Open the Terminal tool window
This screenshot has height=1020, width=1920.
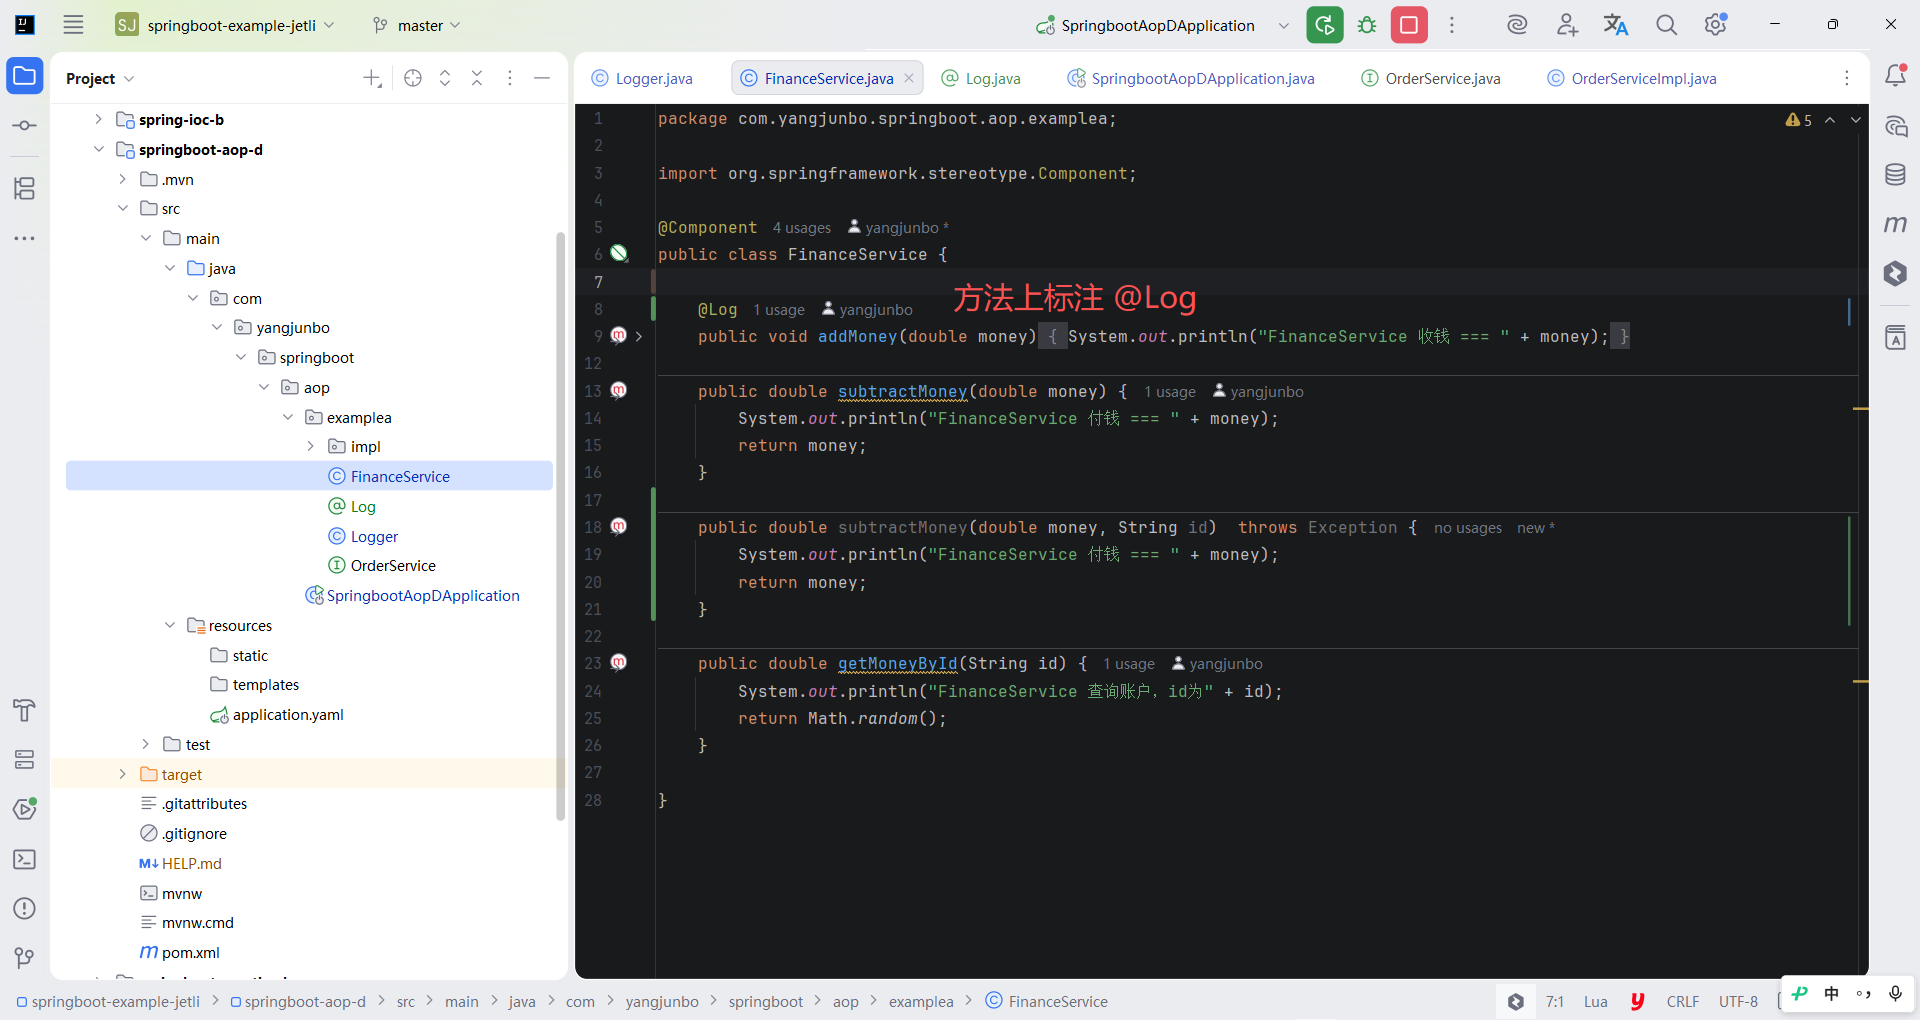(25, 859)
